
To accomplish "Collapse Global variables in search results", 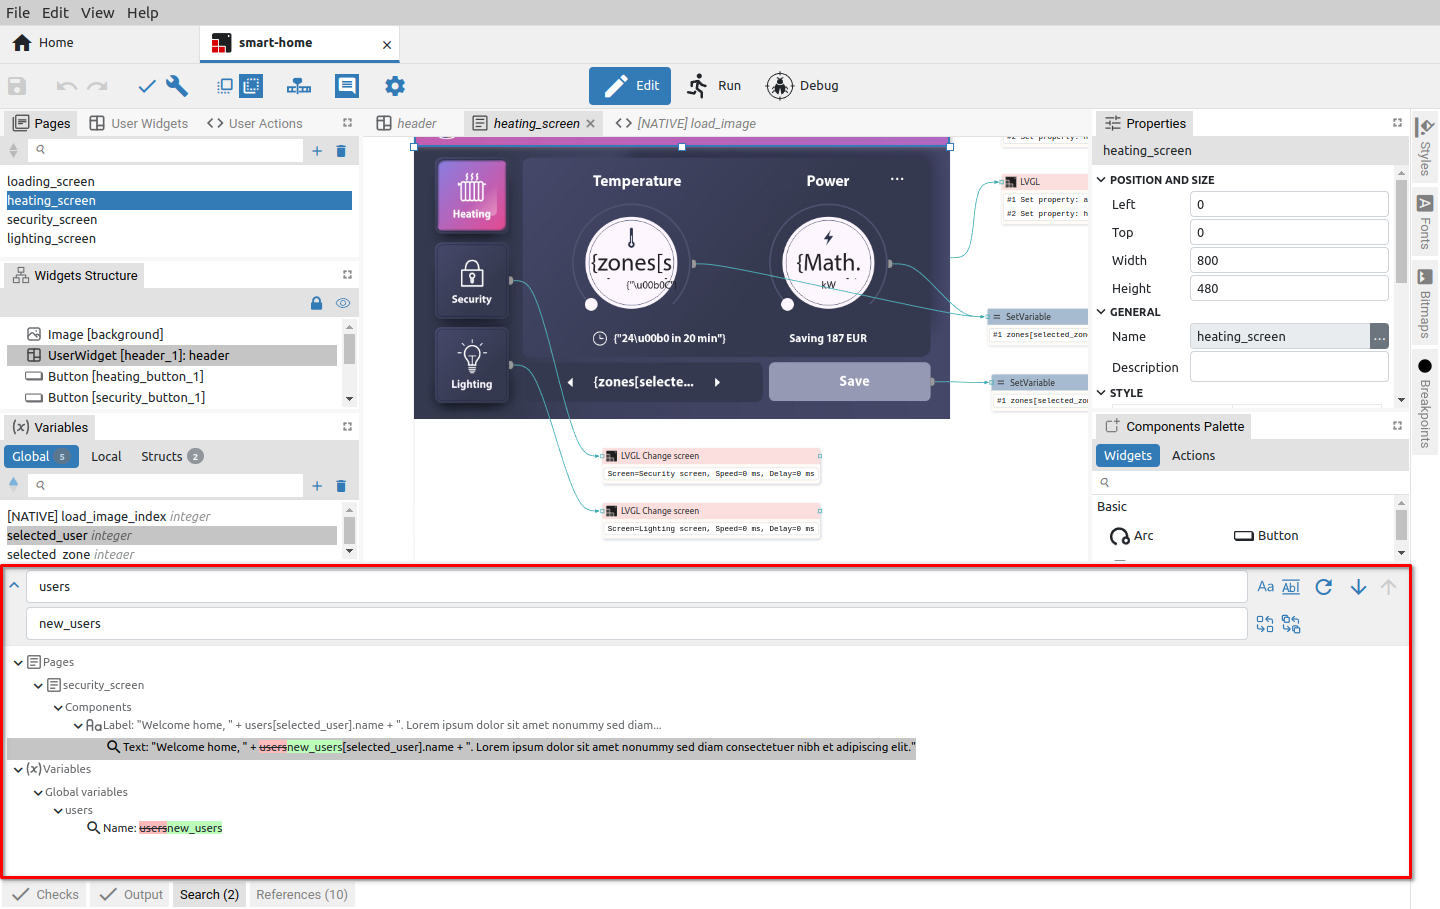I will coord(39,793).
